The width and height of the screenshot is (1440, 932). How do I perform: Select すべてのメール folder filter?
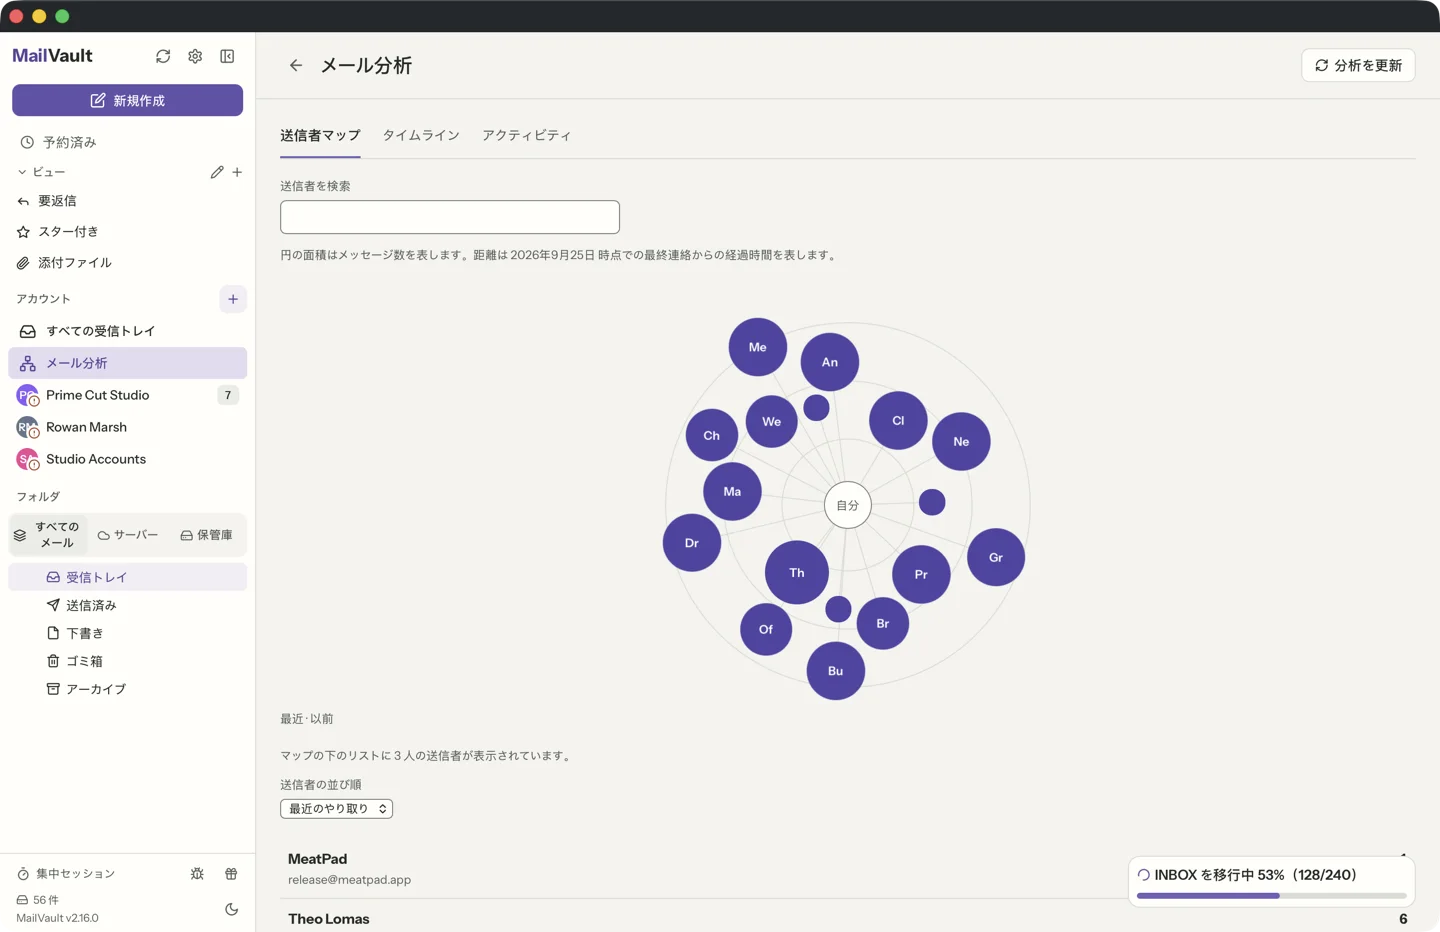click(48, 535)
